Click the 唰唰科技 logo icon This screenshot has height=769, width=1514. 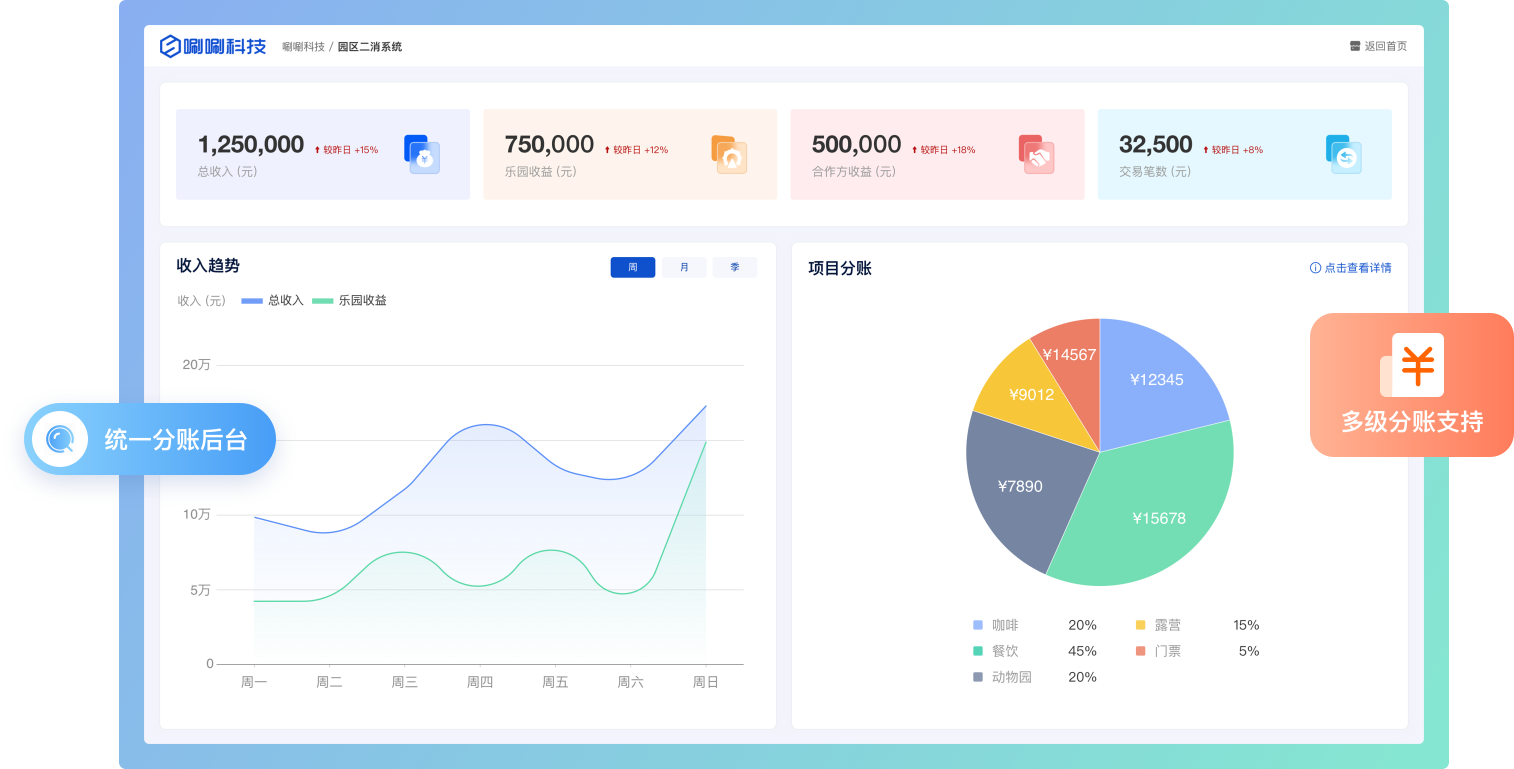pyautogui.click(x=171, y=46)
